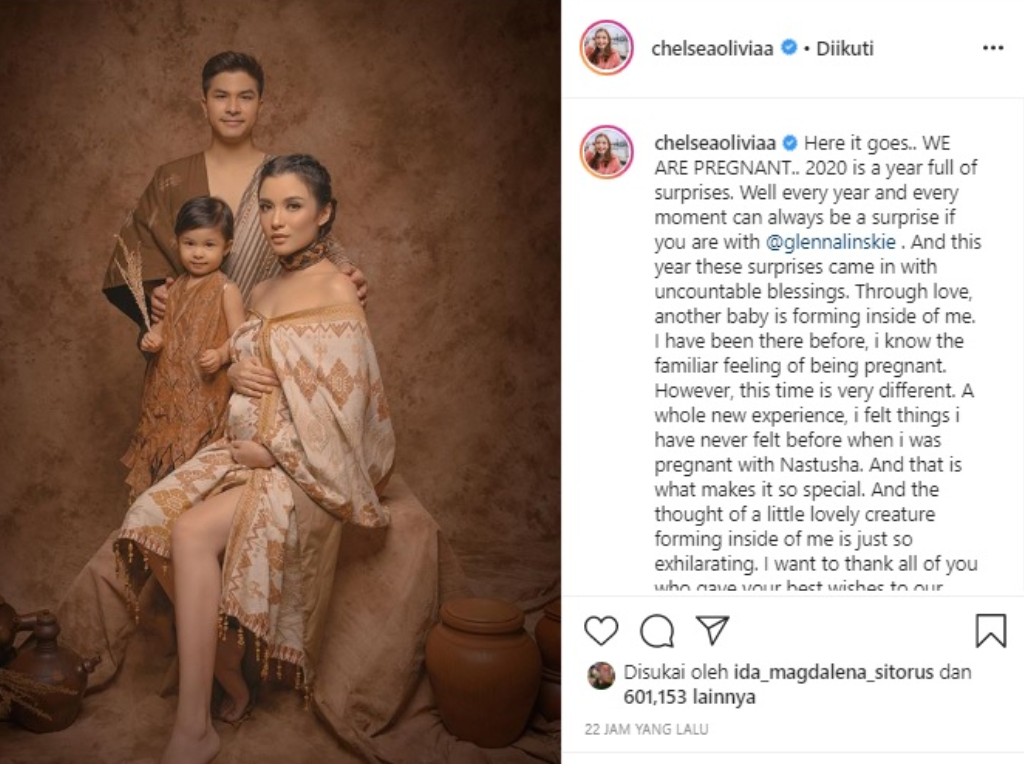
Task: Click chelseaoliviaa username in caption
Action: pos(715,142)
